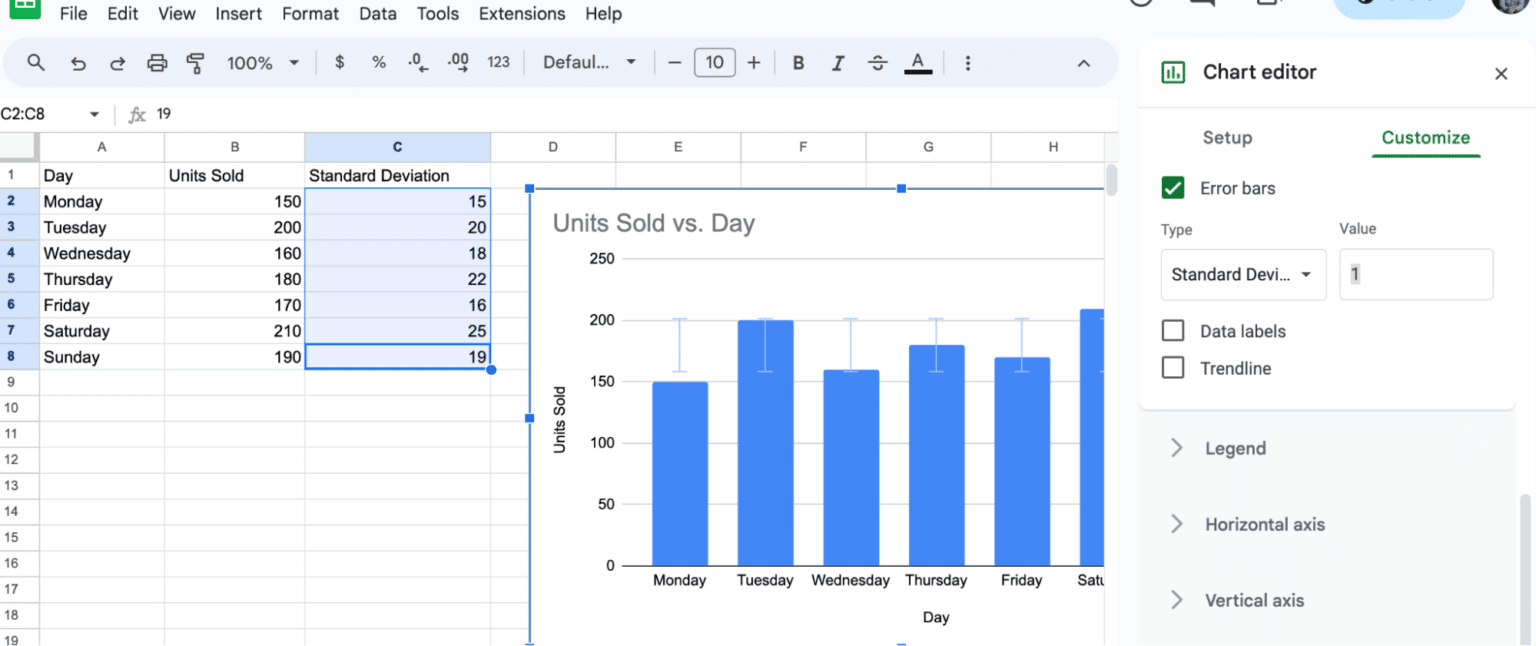The height and width of the screenshot is (646, 1536).
Task: Open the Default font dropdown
Action: click(x=590, y=62)
